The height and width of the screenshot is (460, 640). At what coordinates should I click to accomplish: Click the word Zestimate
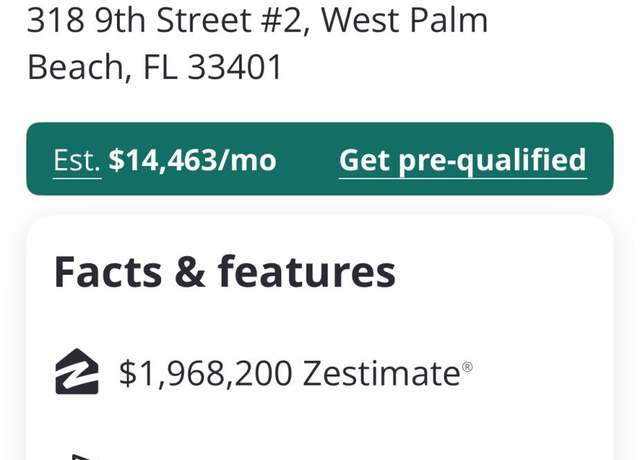pos(382,373)
